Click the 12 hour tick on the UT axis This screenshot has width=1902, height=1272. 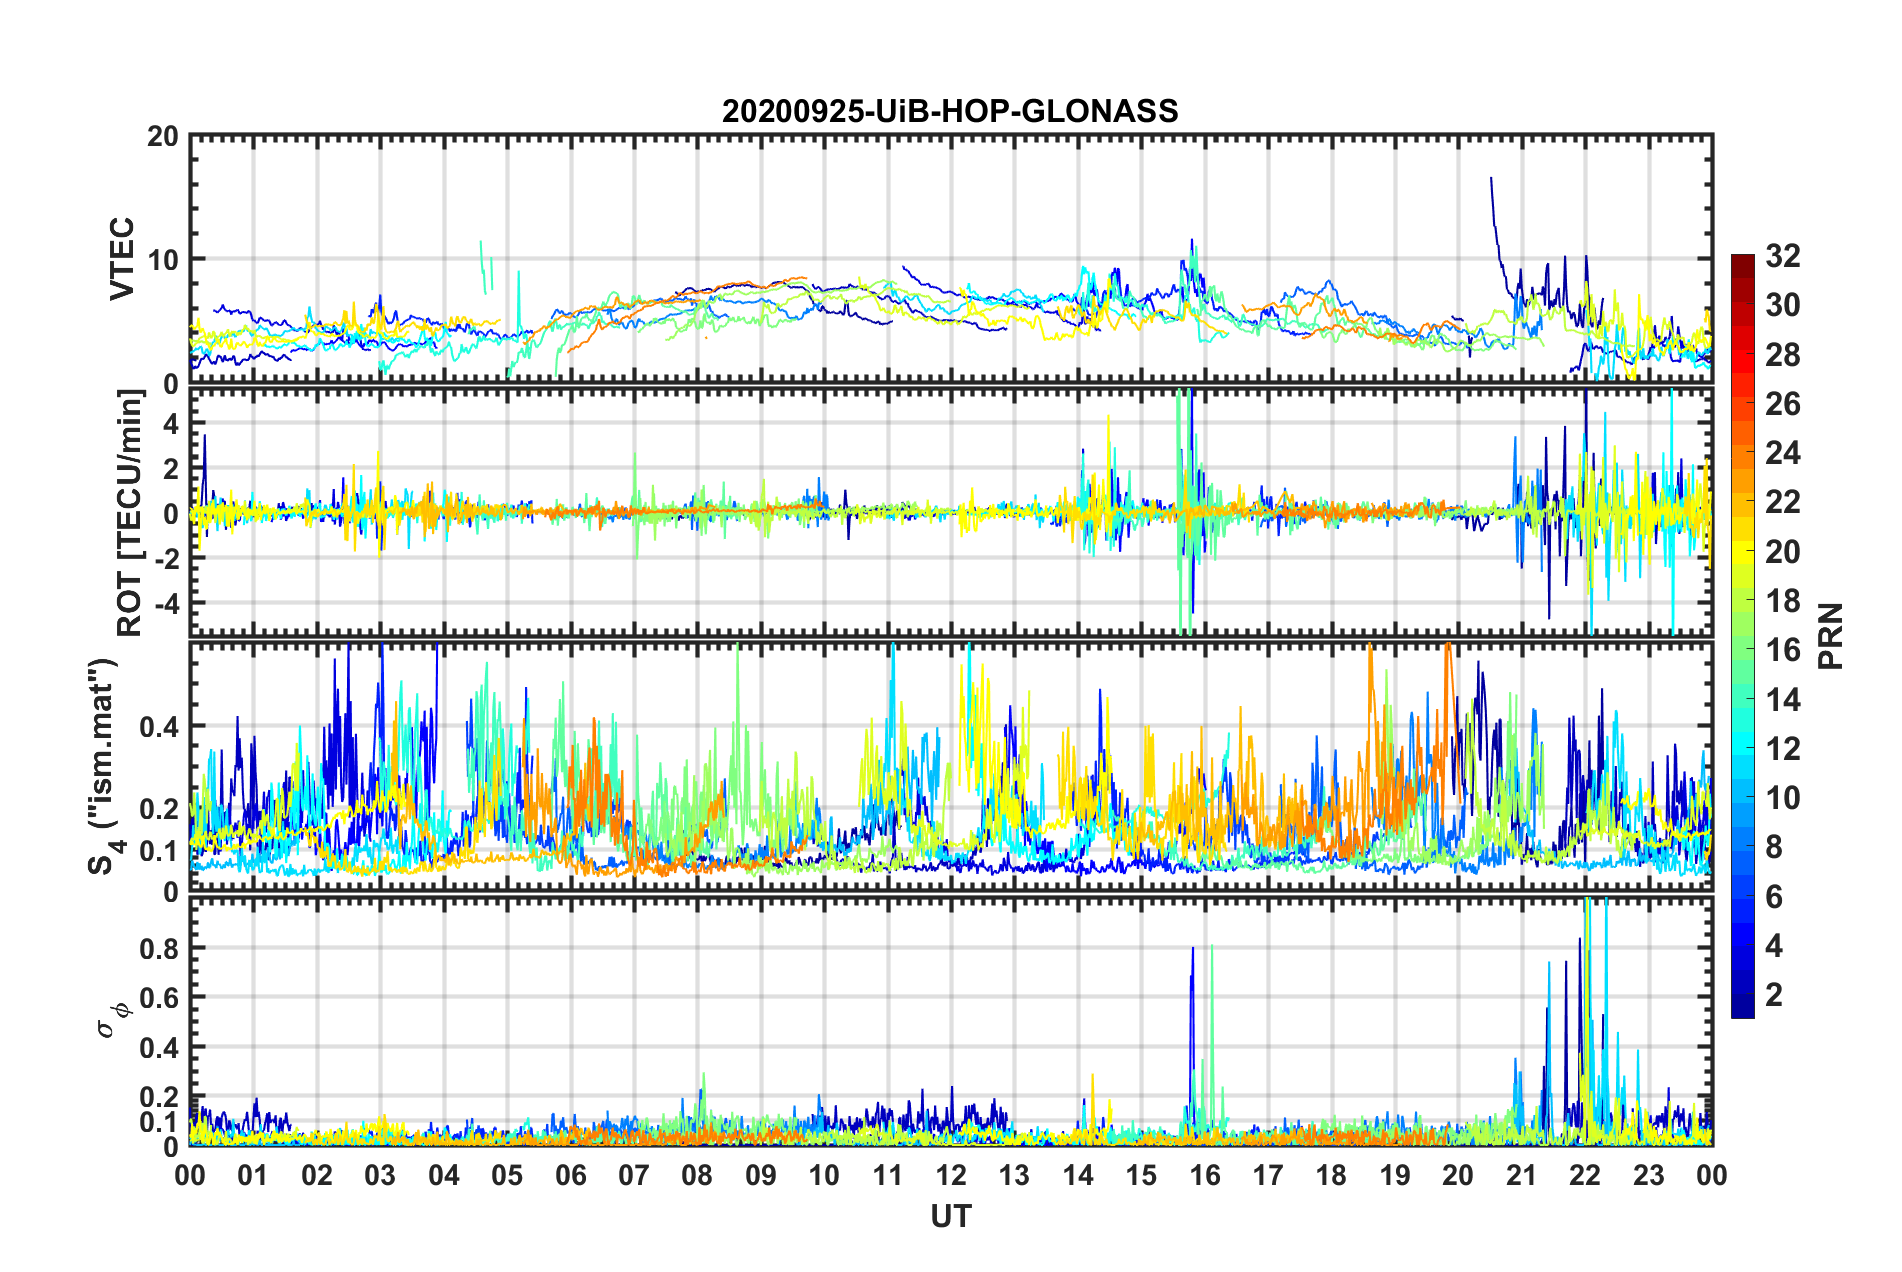pyautogui.click(x=951, y=1175)
